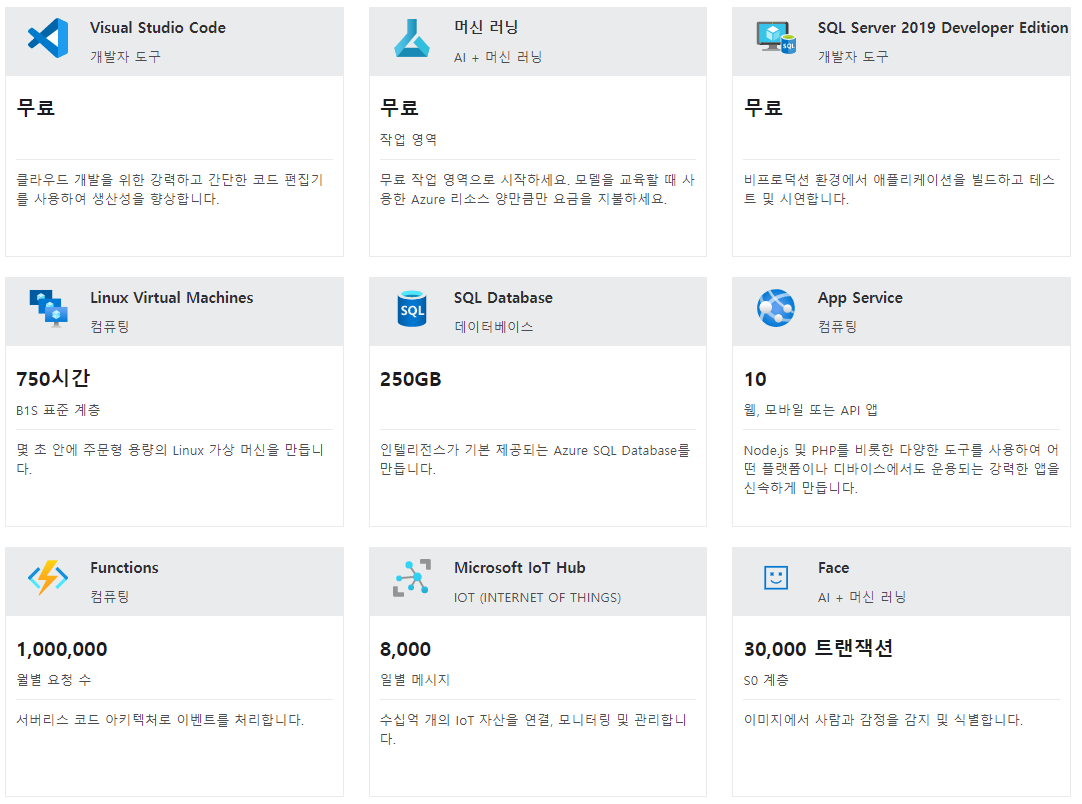Viewport: 1082px width, 804px height.
Task: Click App Service description about Node.js 및 PHP
Action: [901, 469]
